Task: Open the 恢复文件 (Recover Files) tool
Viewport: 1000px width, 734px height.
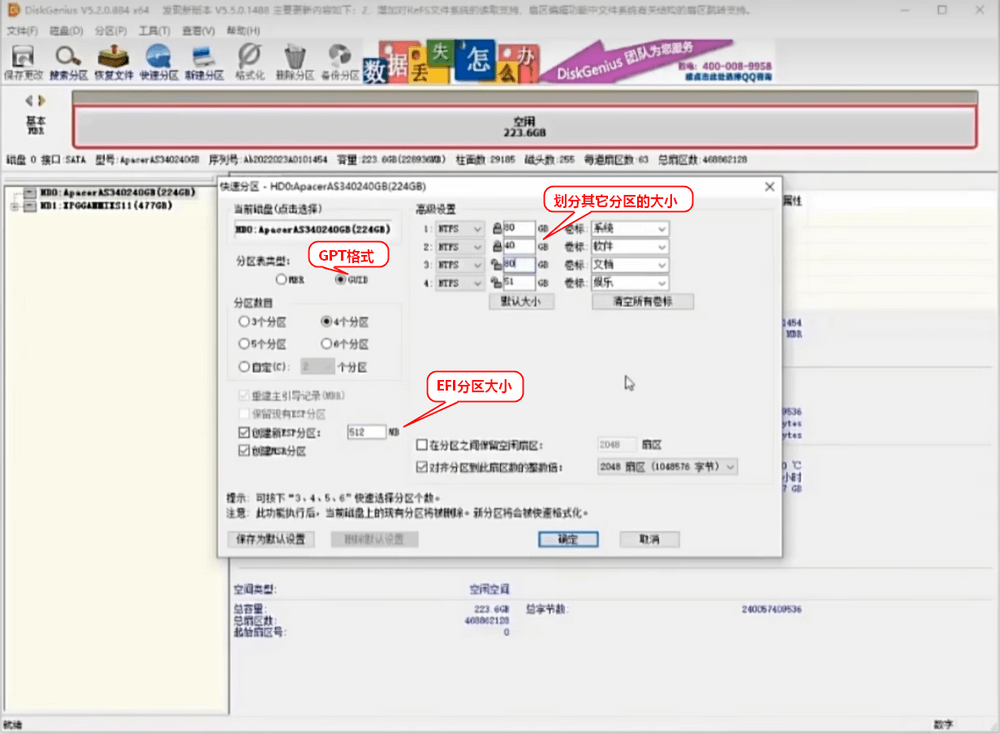Action: (115, 62)
